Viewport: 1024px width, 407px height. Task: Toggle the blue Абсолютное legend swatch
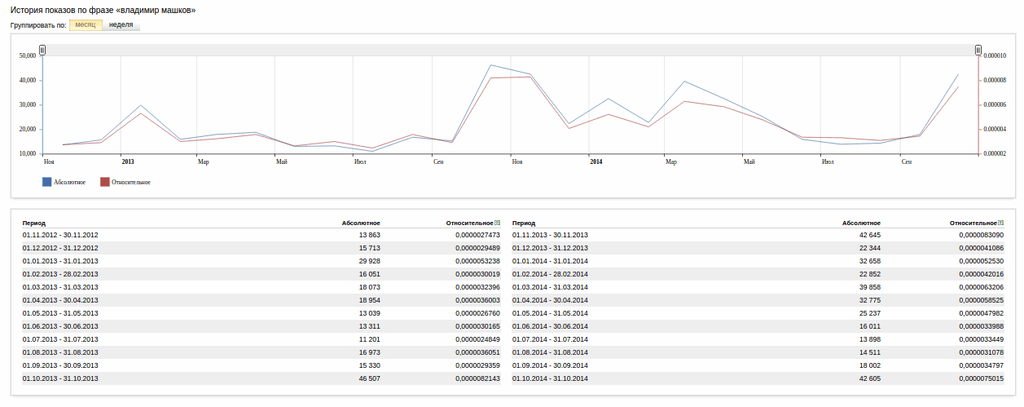tap(46, 182)
